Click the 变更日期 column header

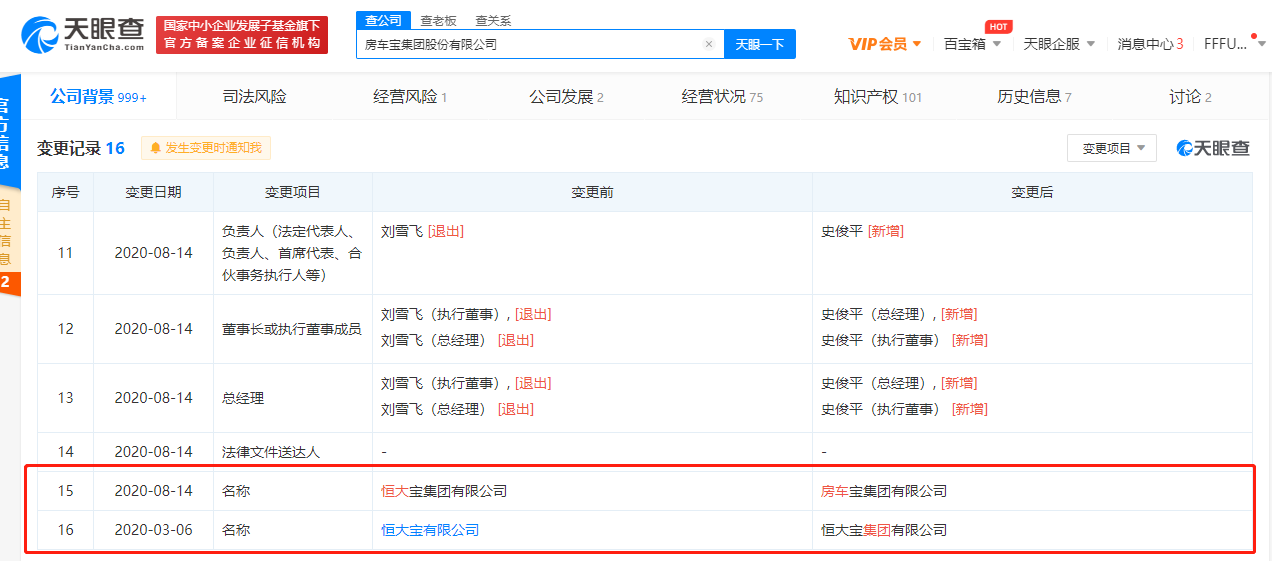tap(153, 192)
